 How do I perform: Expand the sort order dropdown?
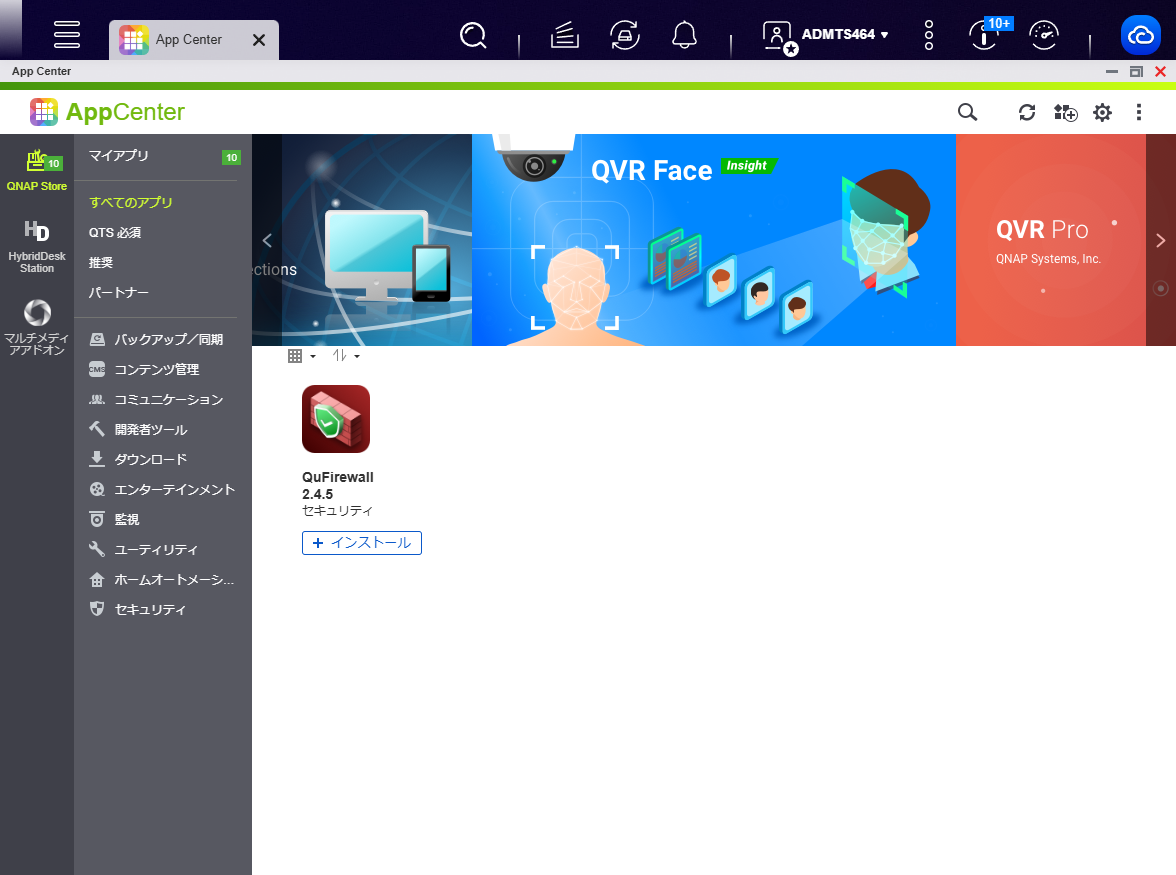346,356
